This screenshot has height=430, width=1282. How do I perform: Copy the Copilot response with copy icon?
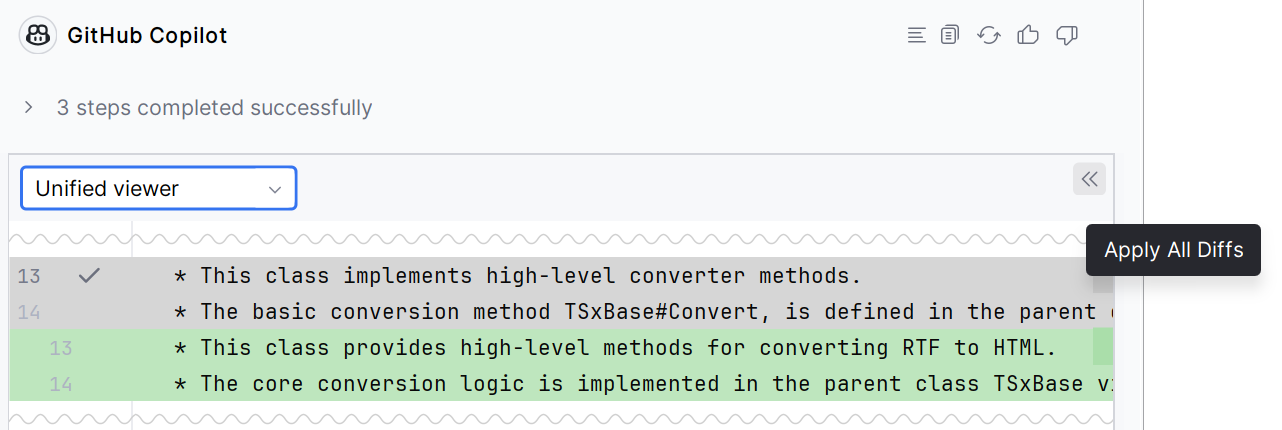point(950,36)
